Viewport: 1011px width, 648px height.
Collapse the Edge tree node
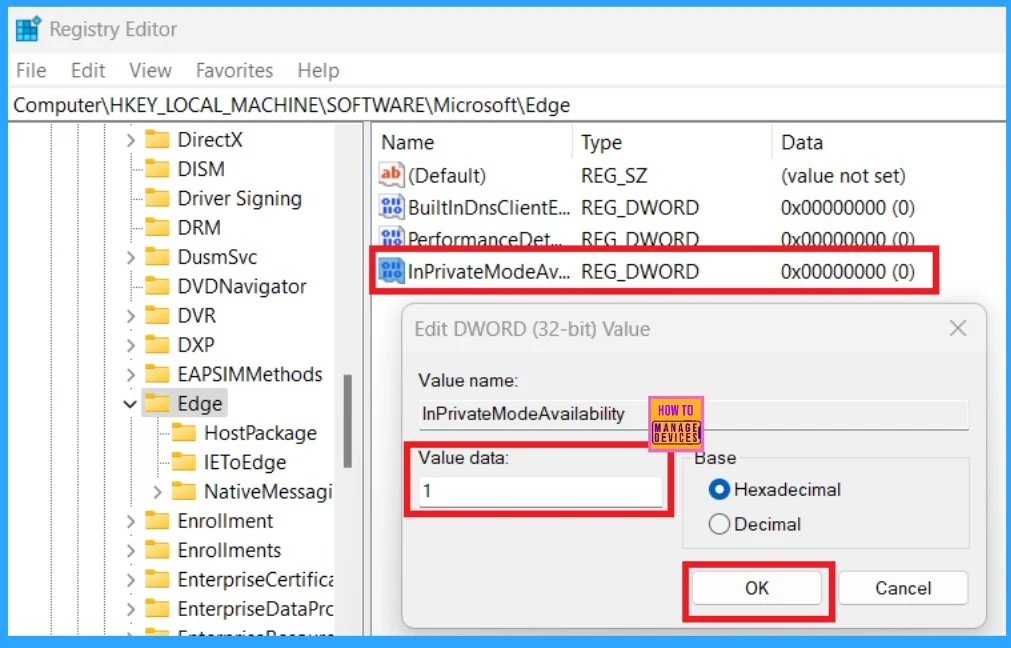(130, 404)
